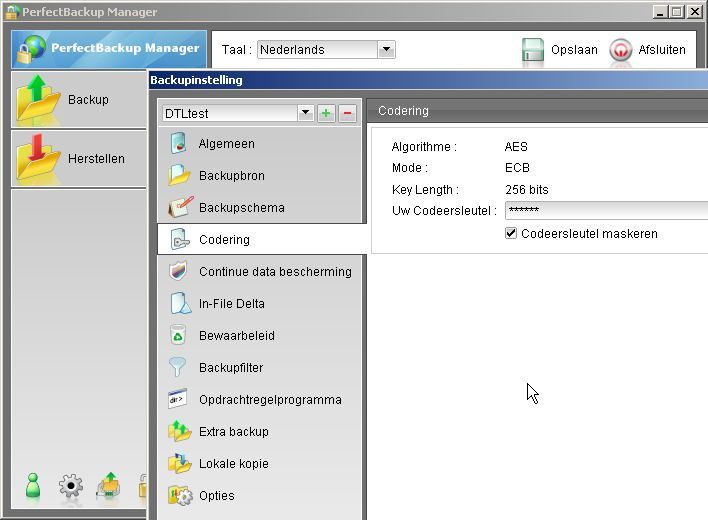Click the Backupinstelling title bar

tap(429, 80)
